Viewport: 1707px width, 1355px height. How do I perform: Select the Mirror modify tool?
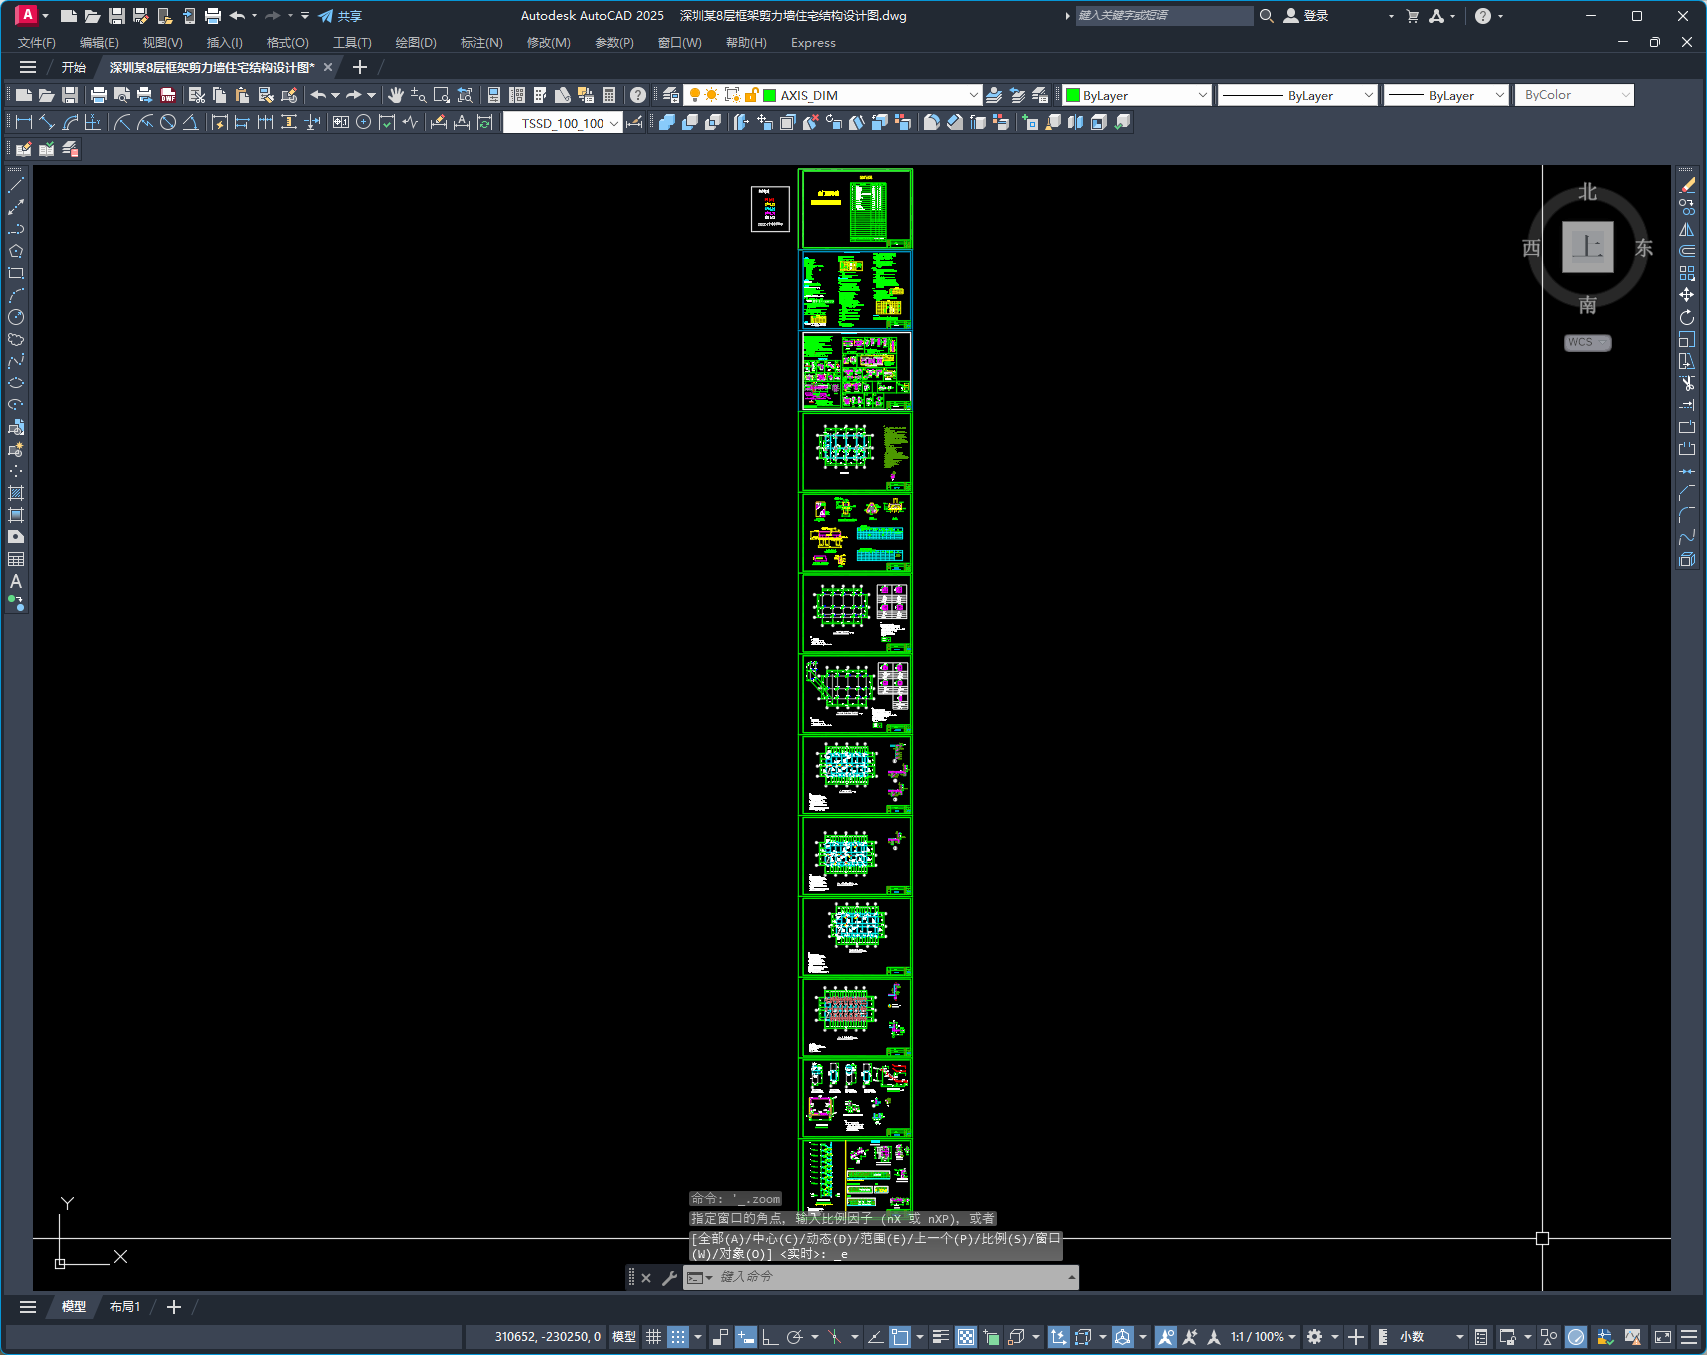(x=1687, y=229)
